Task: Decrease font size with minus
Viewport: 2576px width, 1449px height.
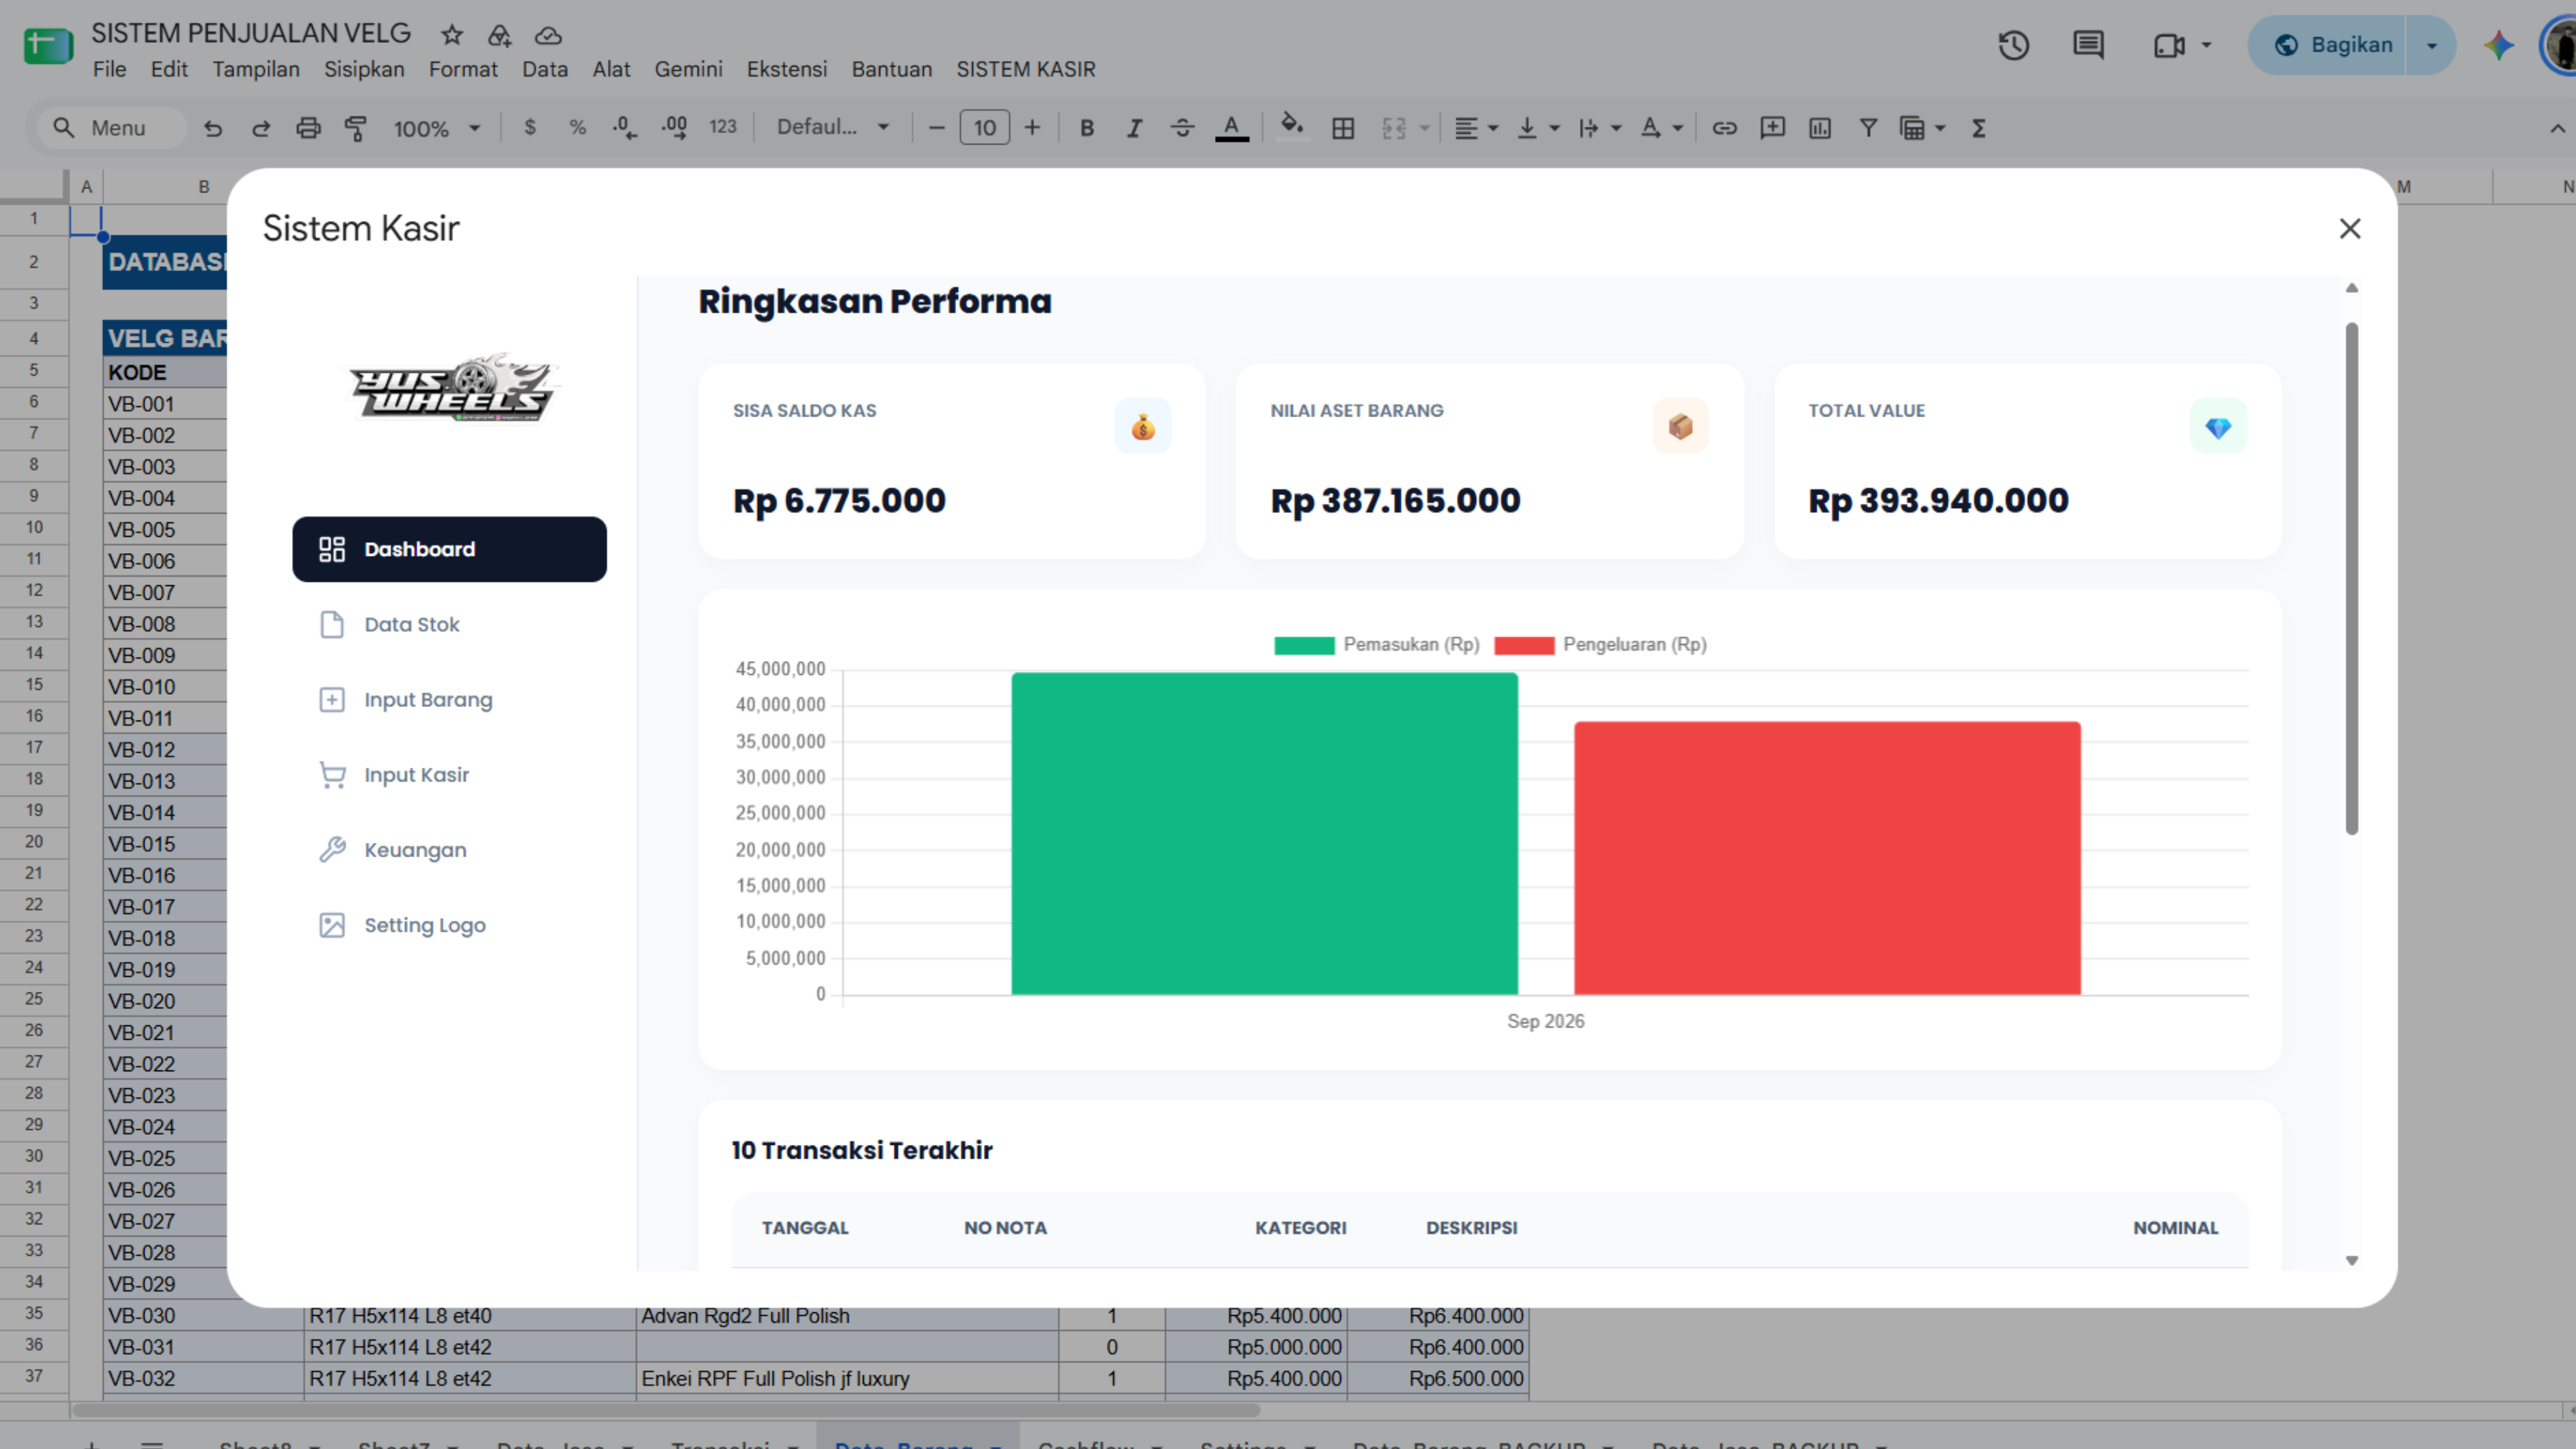Action: [x=937, y=128]
